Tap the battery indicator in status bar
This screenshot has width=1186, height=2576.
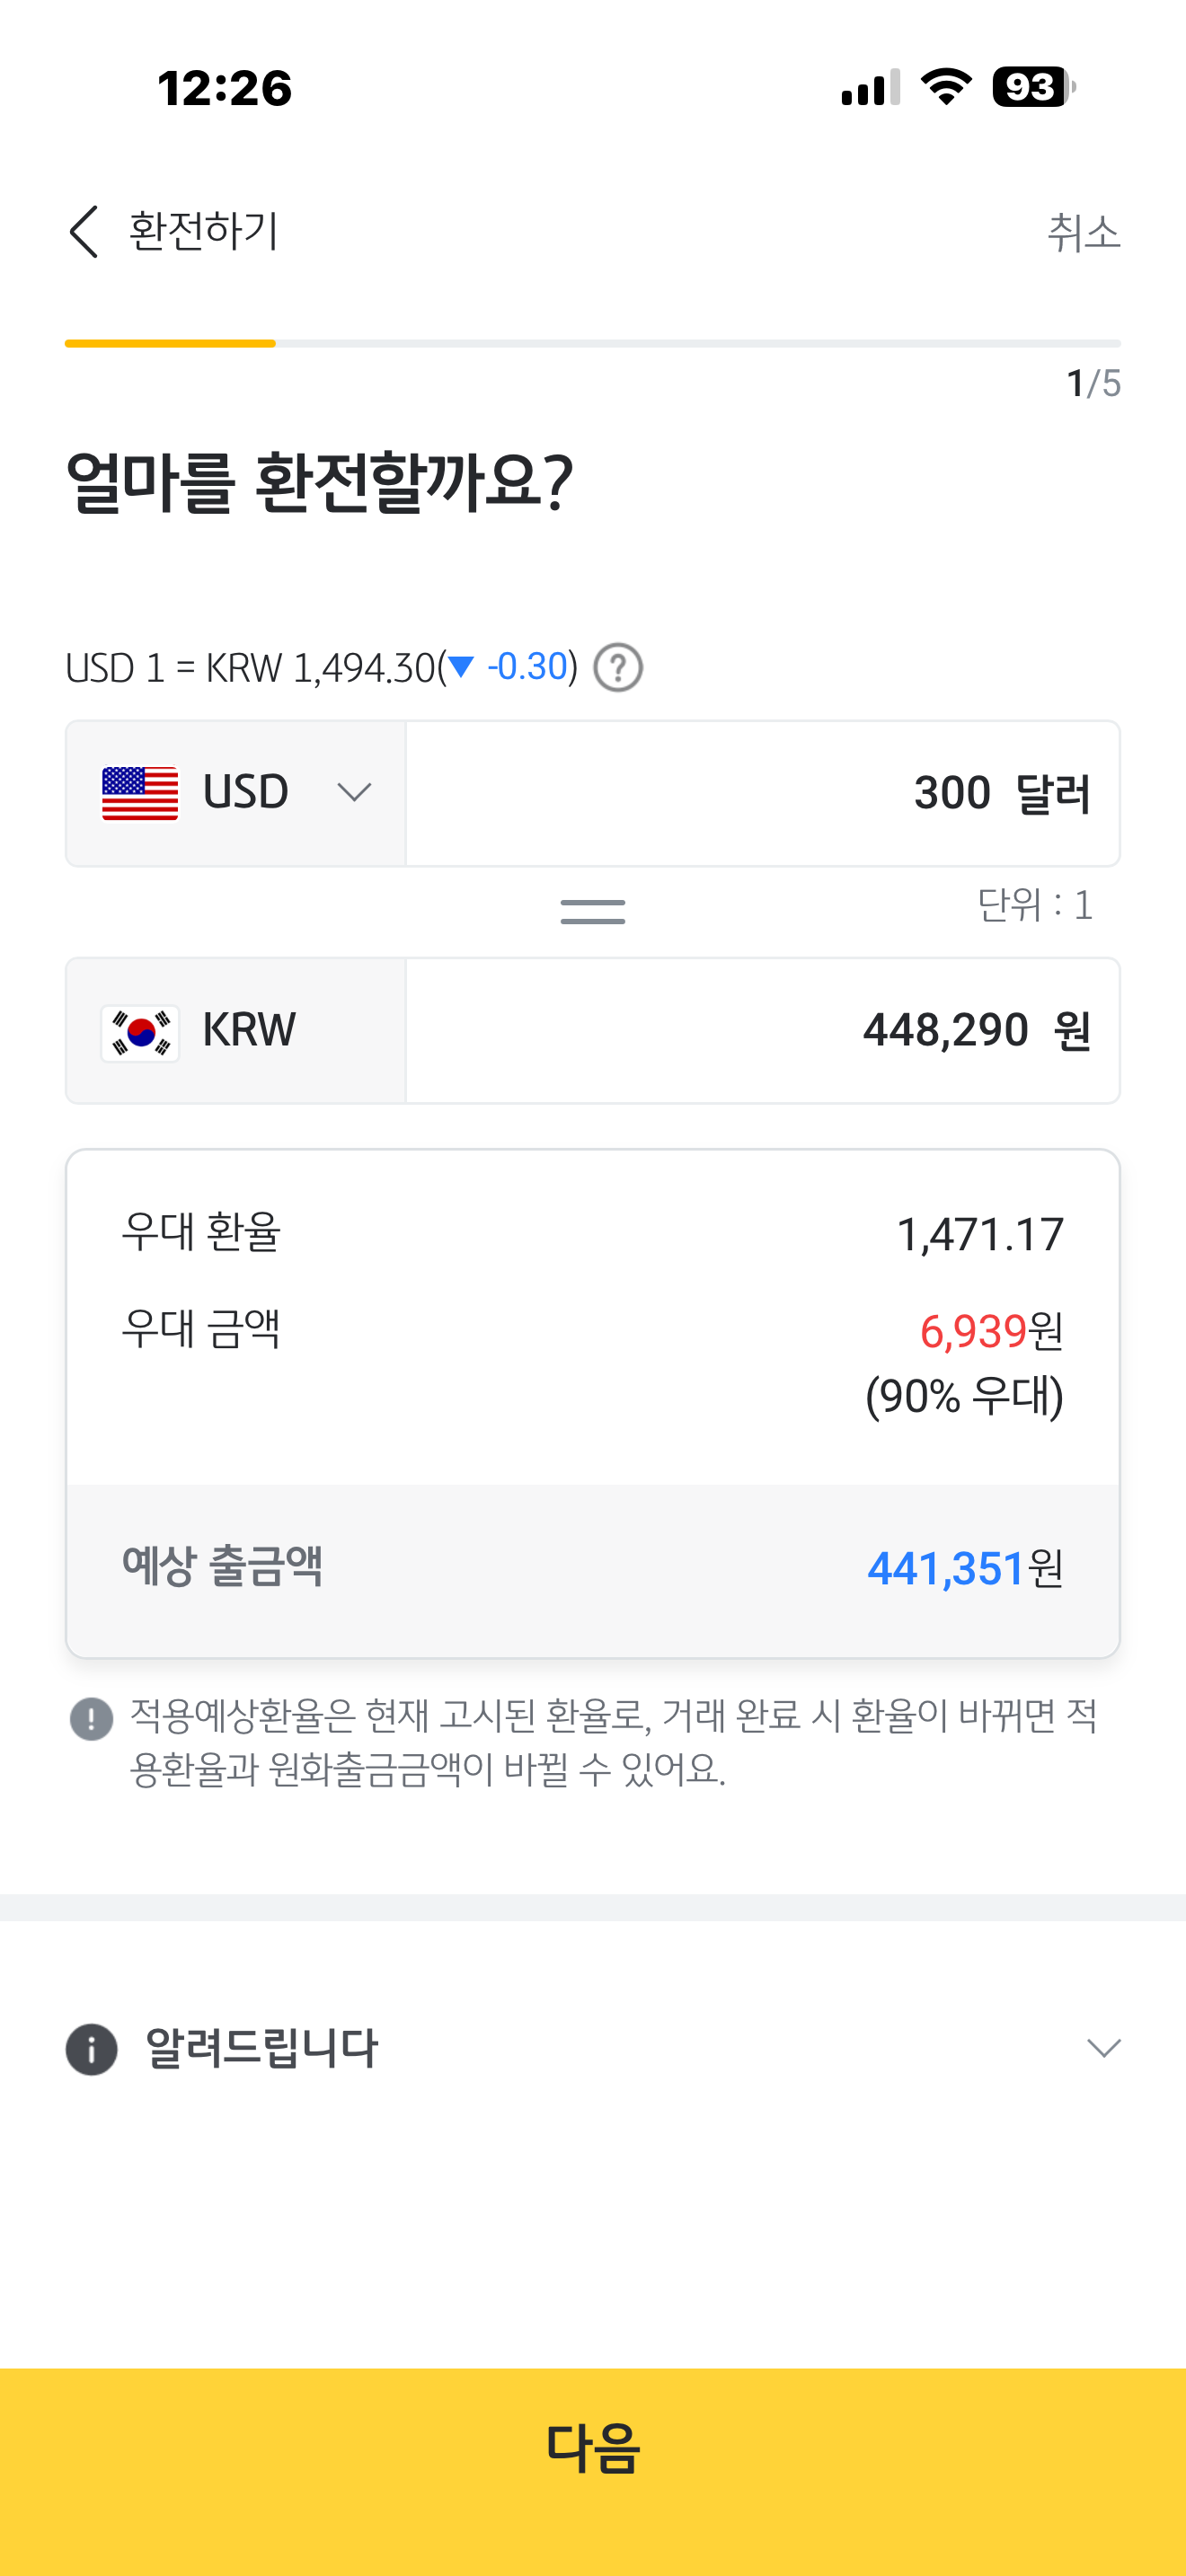pyautogui.click(x=1032, y=88)
